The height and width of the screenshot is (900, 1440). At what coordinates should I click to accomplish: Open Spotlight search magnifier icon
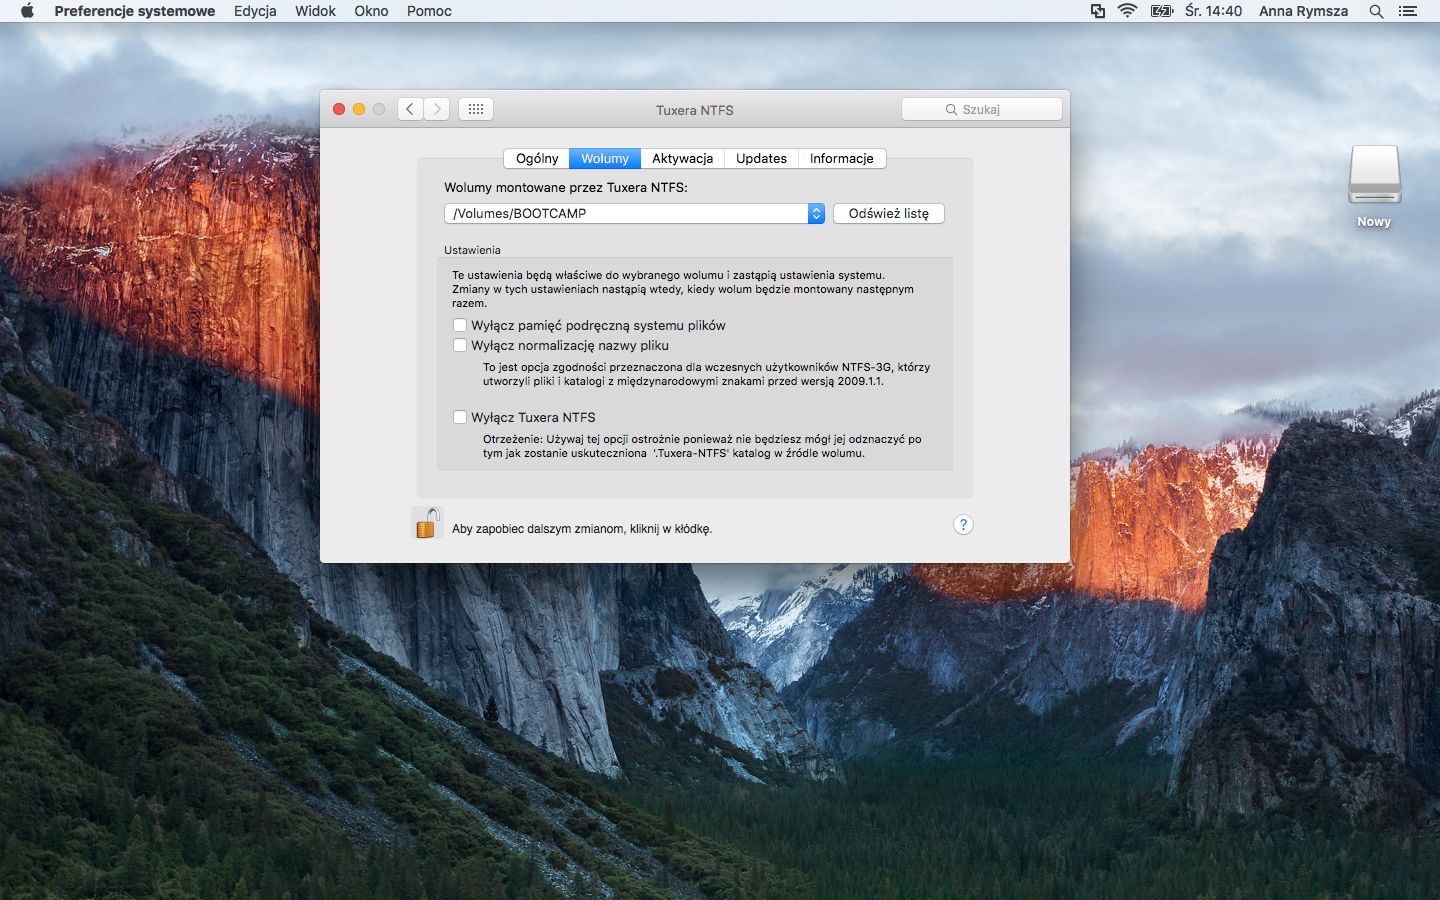(1376, 11)
